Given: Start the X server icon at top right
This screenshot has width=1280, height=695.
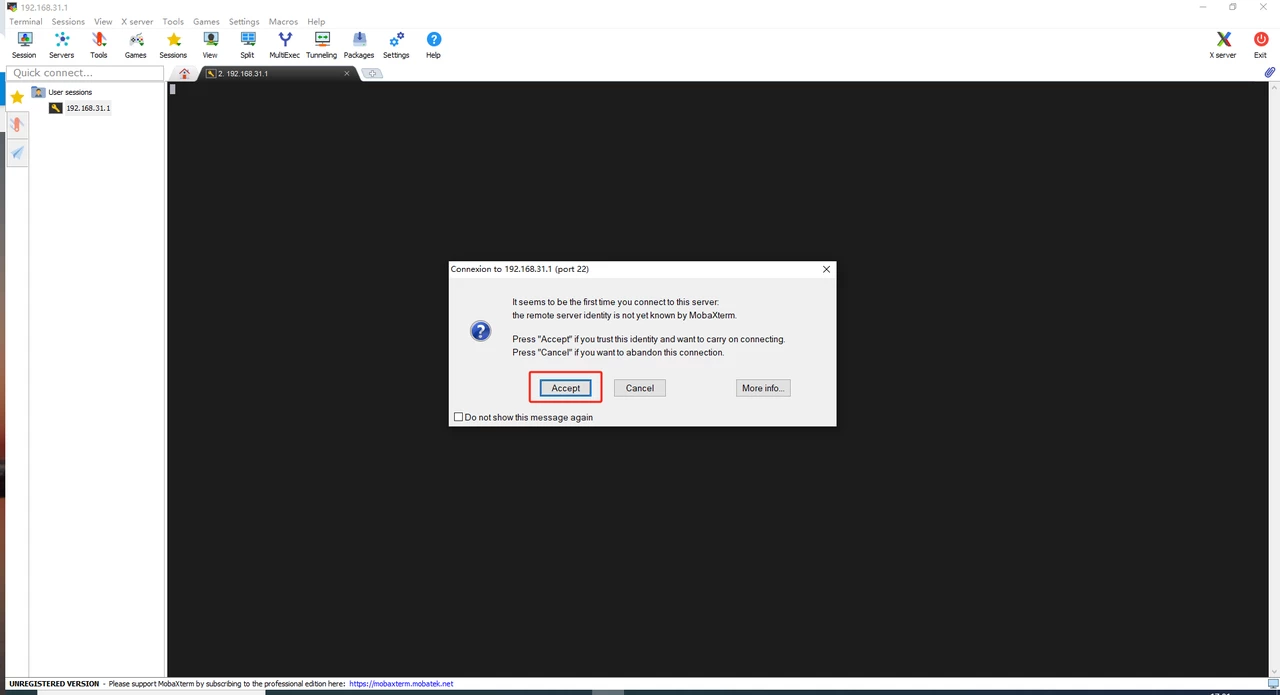Looking at the screenshot, I should click(x=1223, y=44).
